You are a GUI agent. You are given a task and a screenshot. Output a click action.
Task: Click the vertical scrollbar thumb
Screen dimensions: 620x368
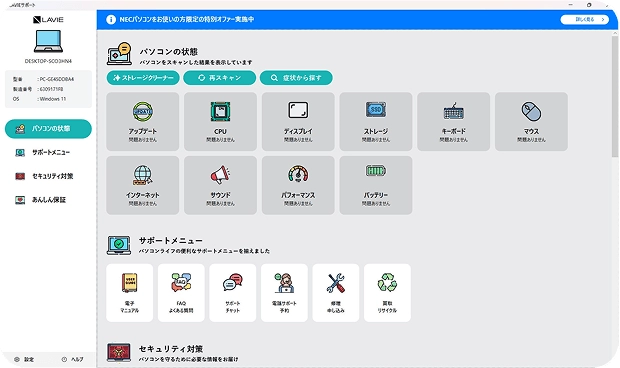(615, 95)
